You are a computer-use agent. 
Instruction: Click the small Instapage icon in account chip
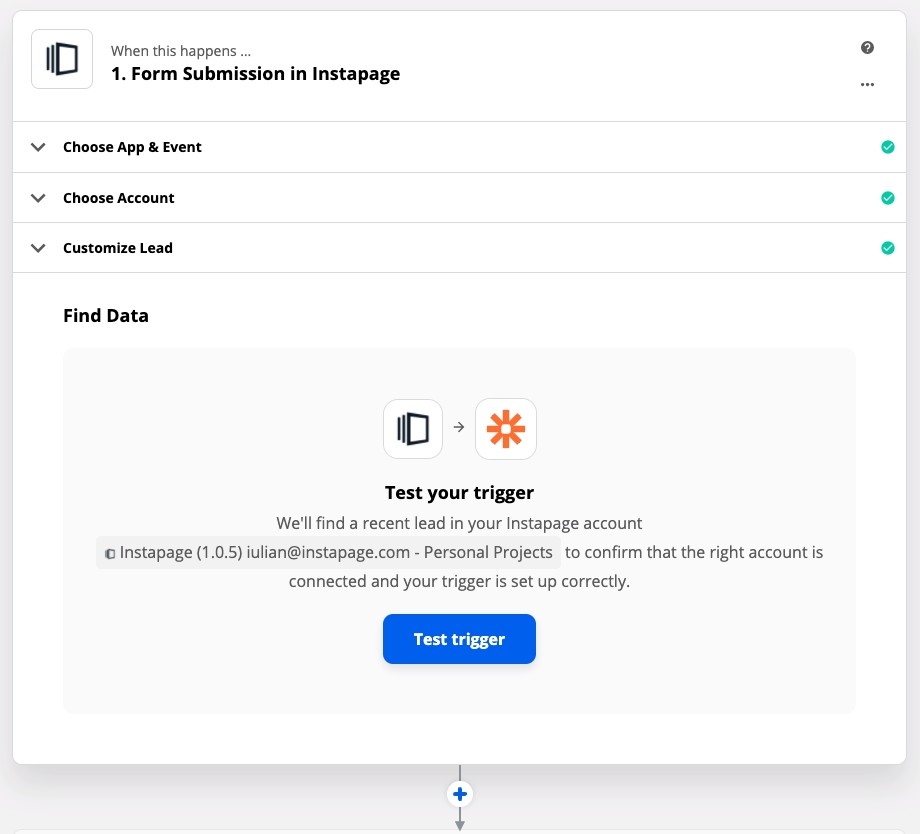click(110, 553)
